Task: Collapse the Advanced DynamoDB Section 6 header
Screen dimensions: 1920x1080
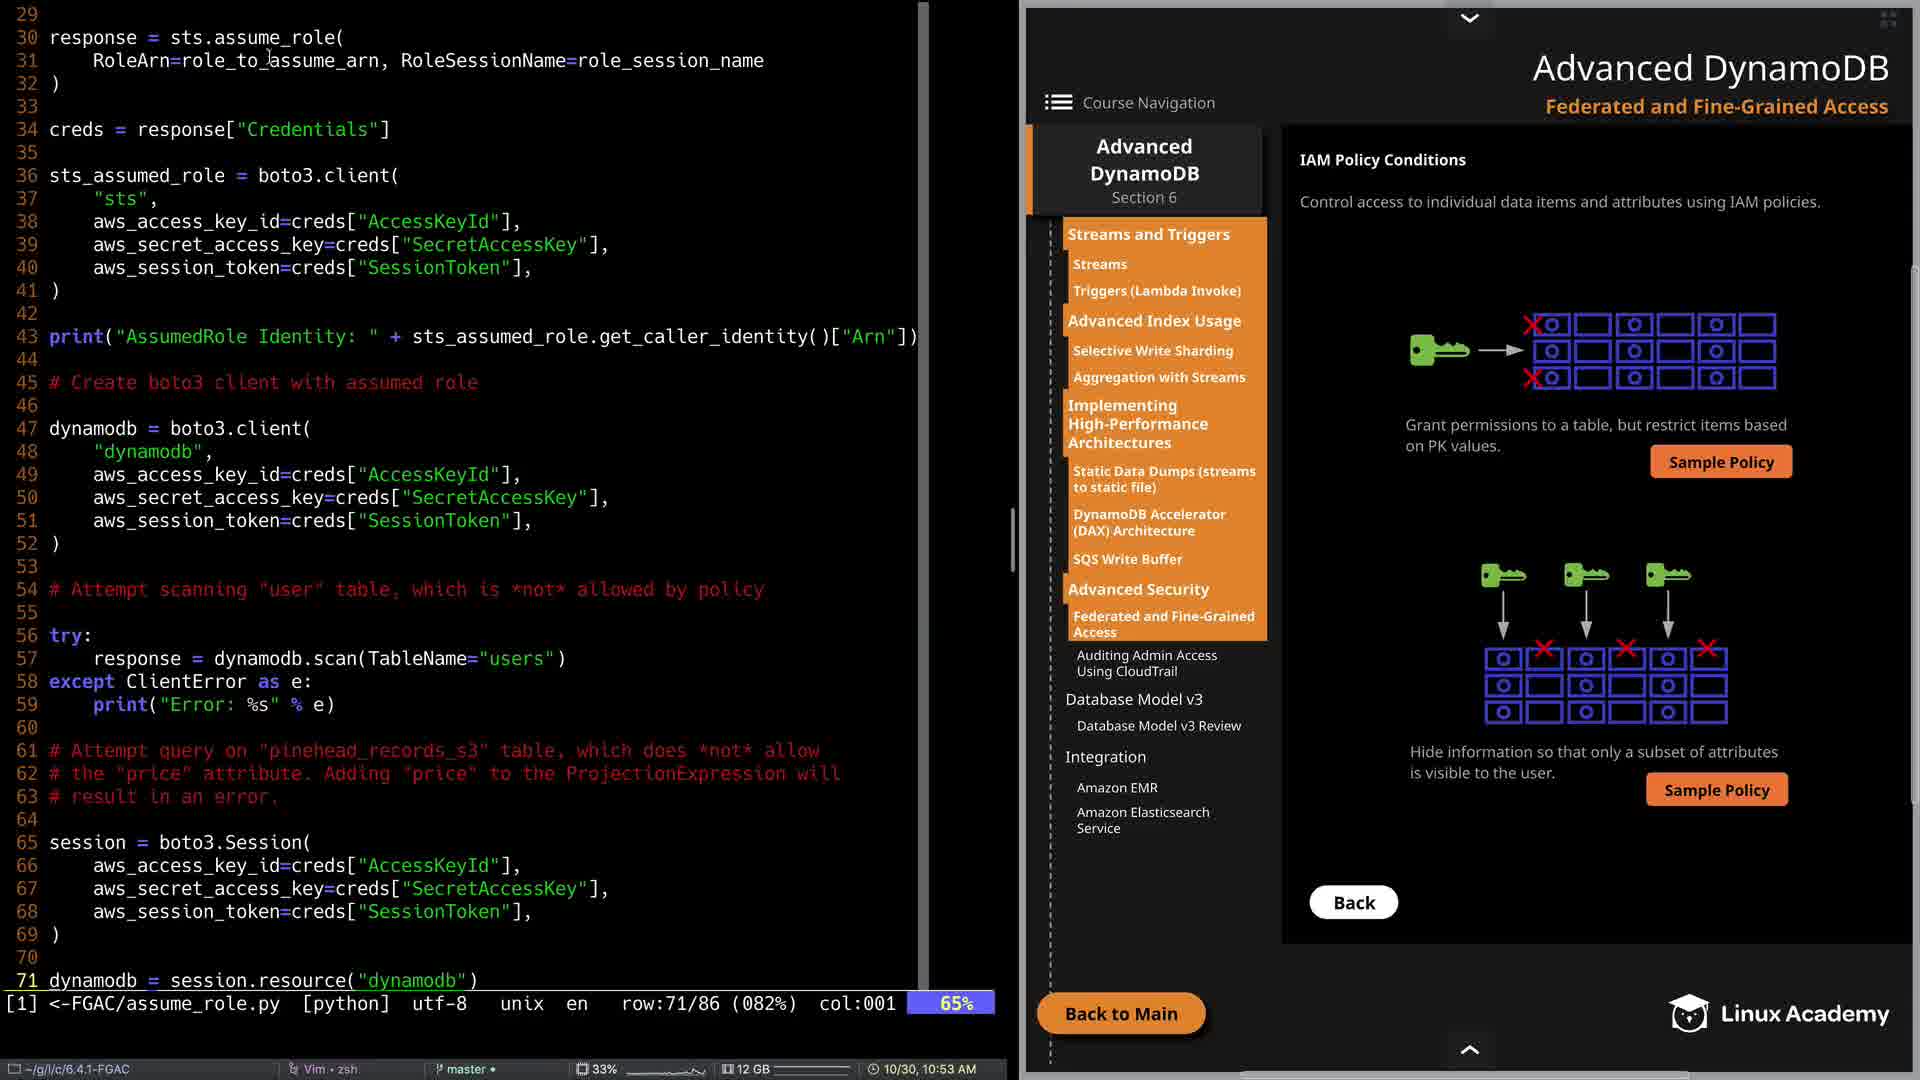Action: (x=1144, y=170)
